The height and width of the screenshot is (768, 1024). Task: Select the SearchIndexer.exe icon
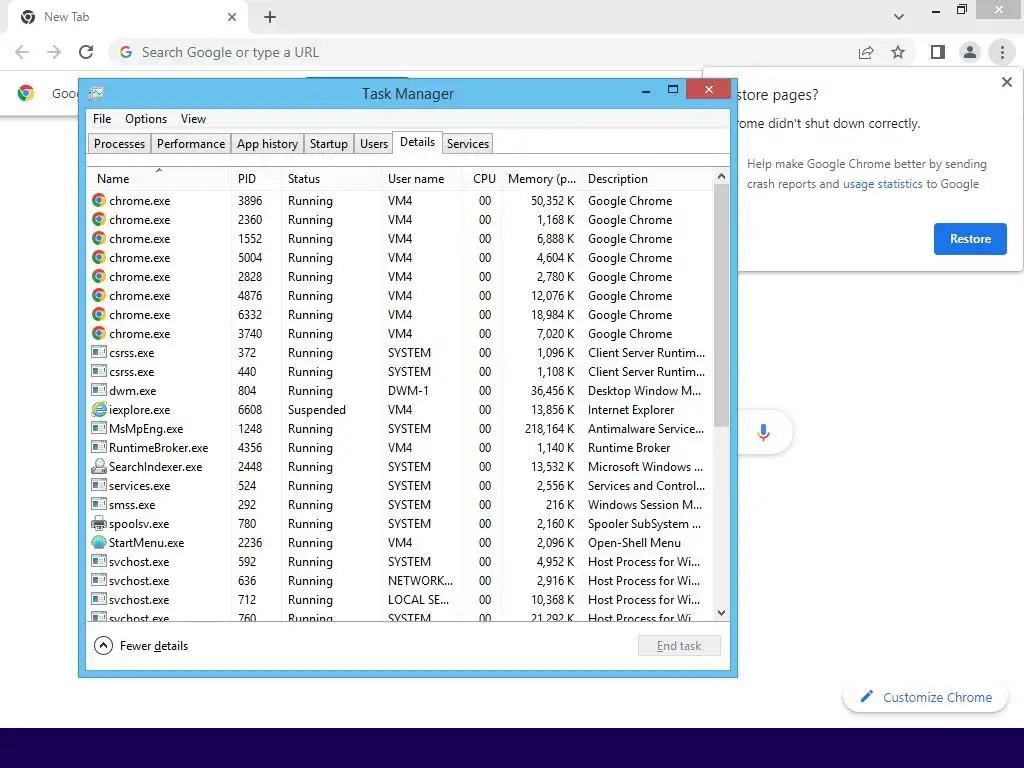(x=99, y=466)
